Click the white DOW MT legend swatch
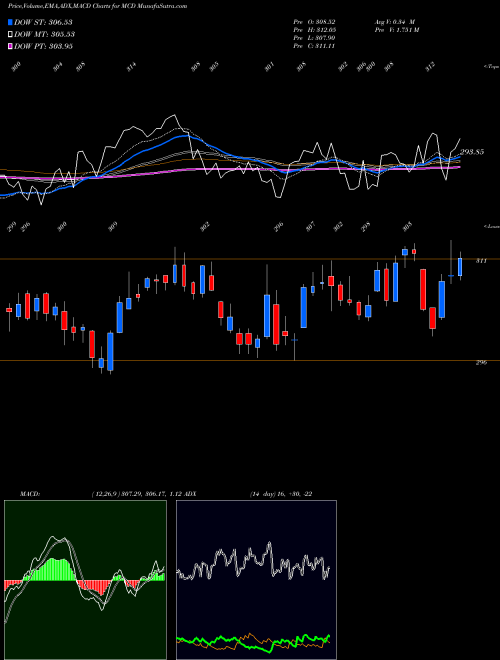This screenshot has height=660, width=500. click(x=10, y=34)
